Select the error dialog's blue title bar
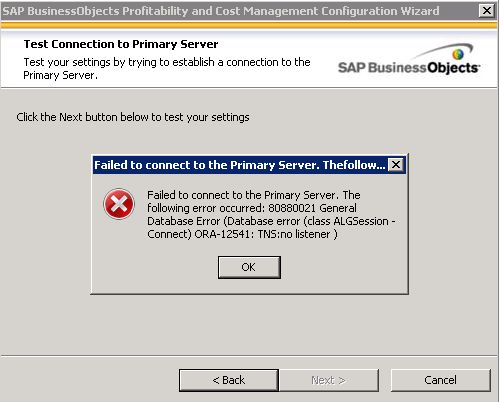 (240, 165)
